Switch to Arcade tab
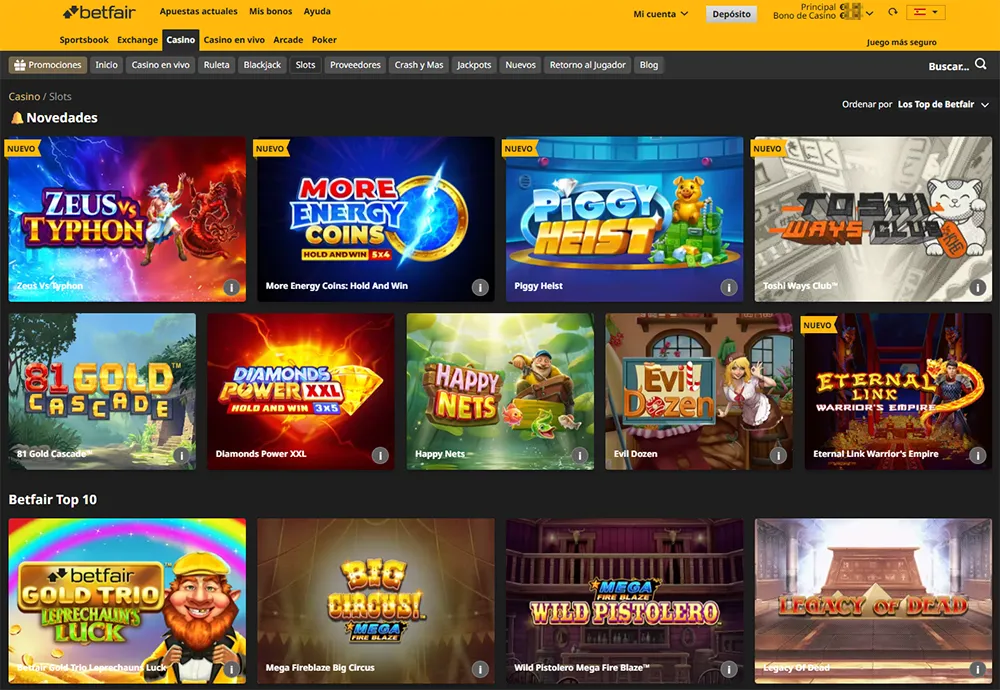Viewport: 1000px width, 690px height. (x=288, y=40)
